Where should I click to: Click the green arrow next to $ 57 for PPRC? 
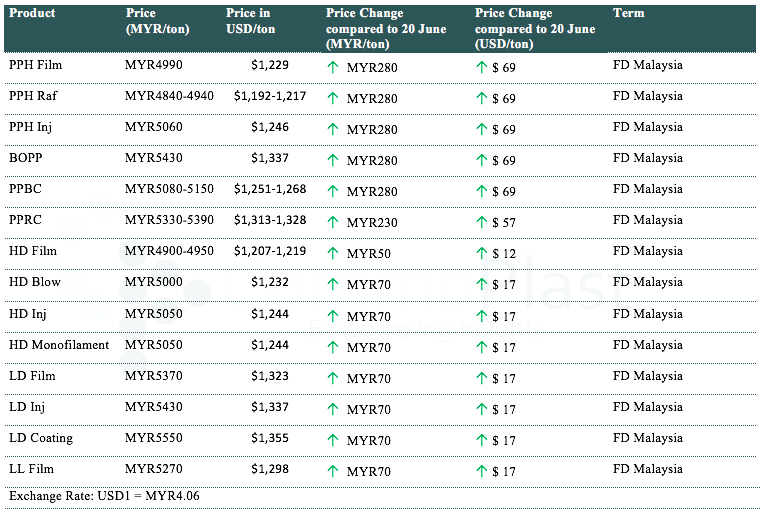coord(481,222)
